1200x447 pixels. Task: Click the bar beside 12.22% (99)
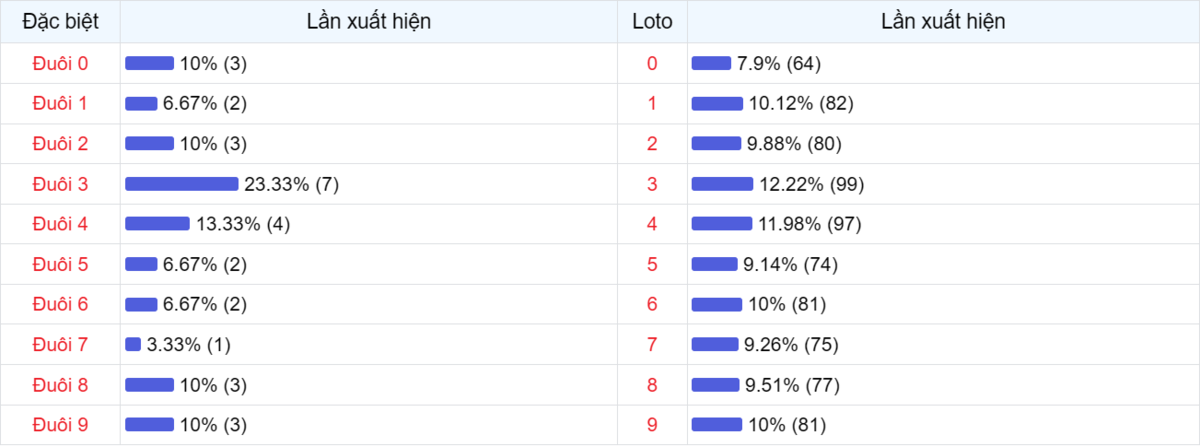coord(722,184)
